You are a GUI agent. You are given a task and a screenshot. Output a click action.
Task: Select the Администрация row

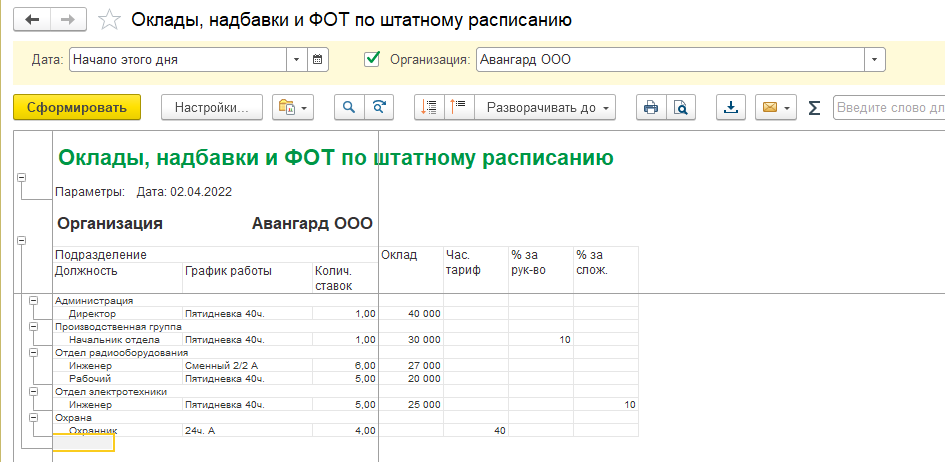(x=215, y=301)
